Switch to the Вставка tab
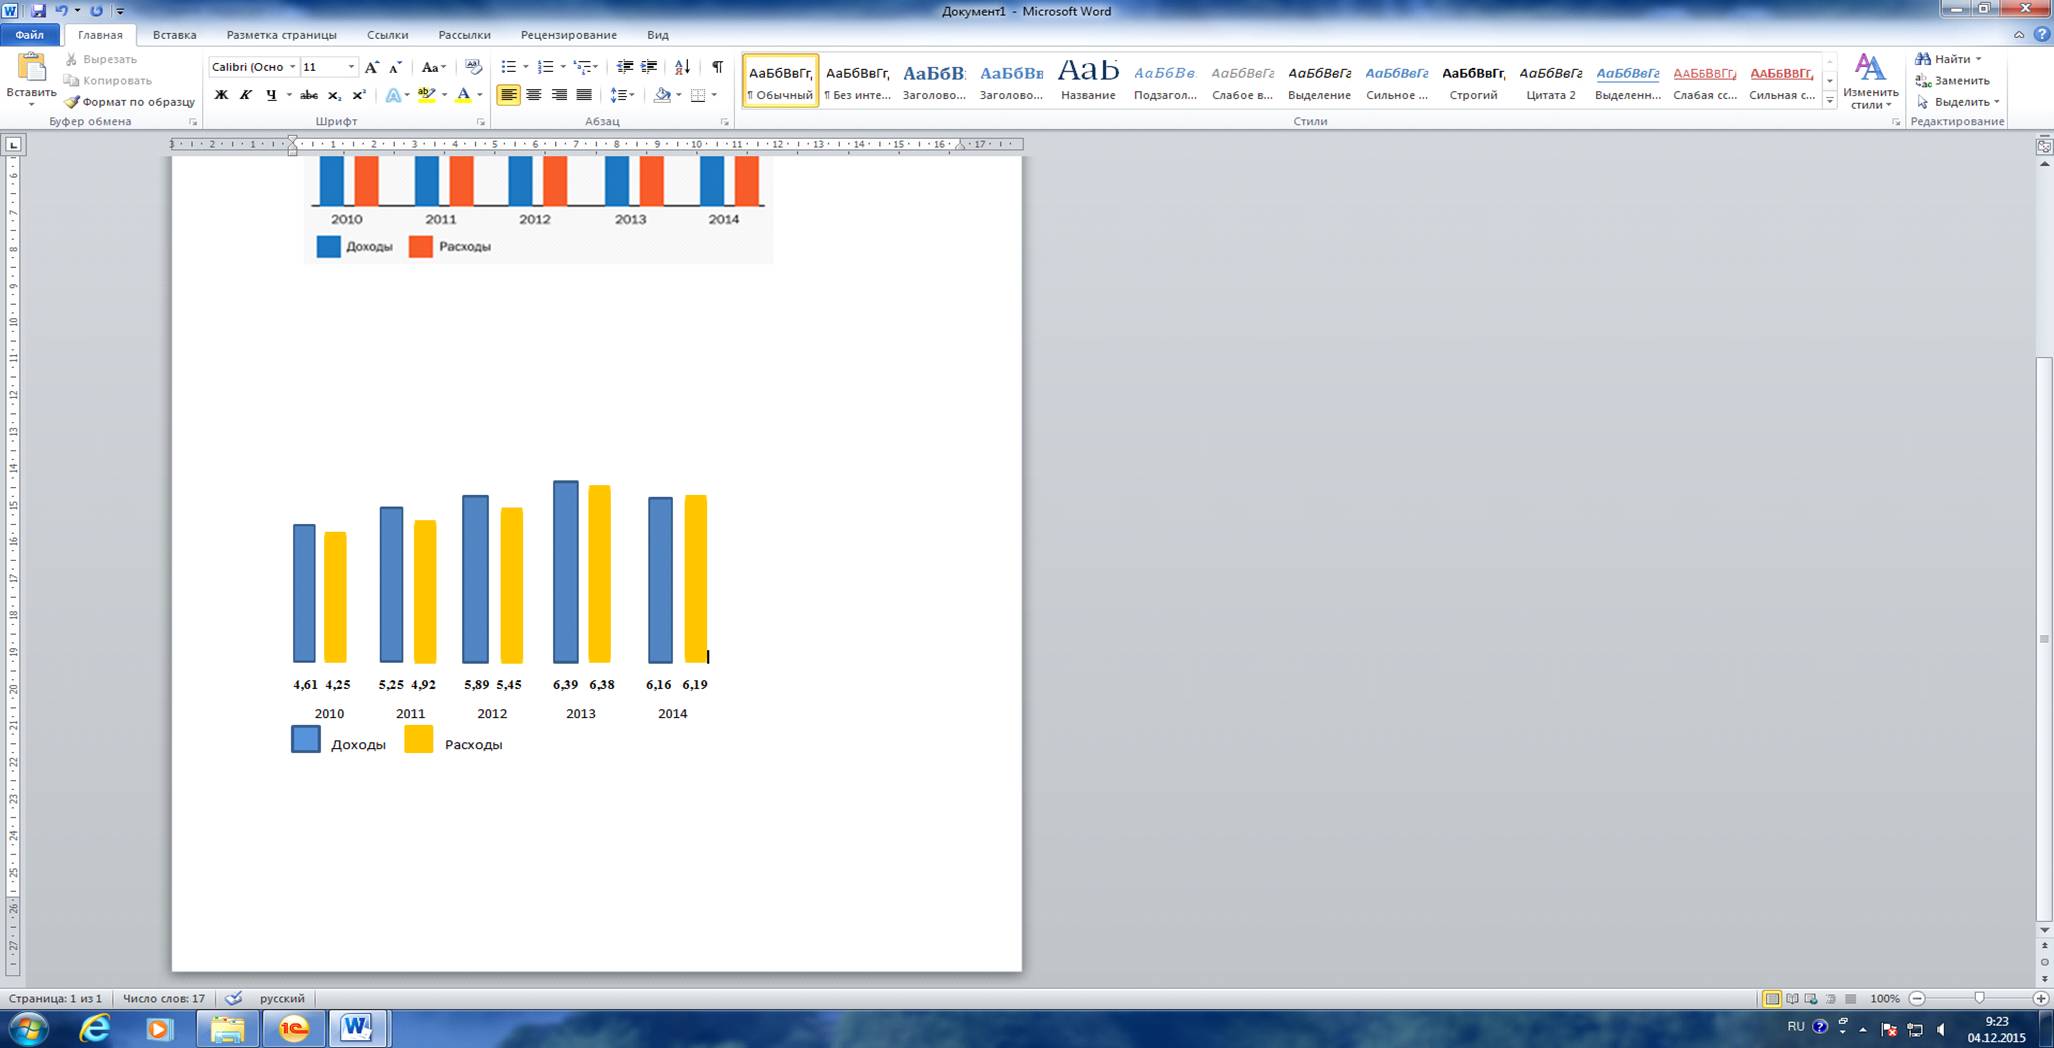2054x1048 pixels. [x=174, y=35]
